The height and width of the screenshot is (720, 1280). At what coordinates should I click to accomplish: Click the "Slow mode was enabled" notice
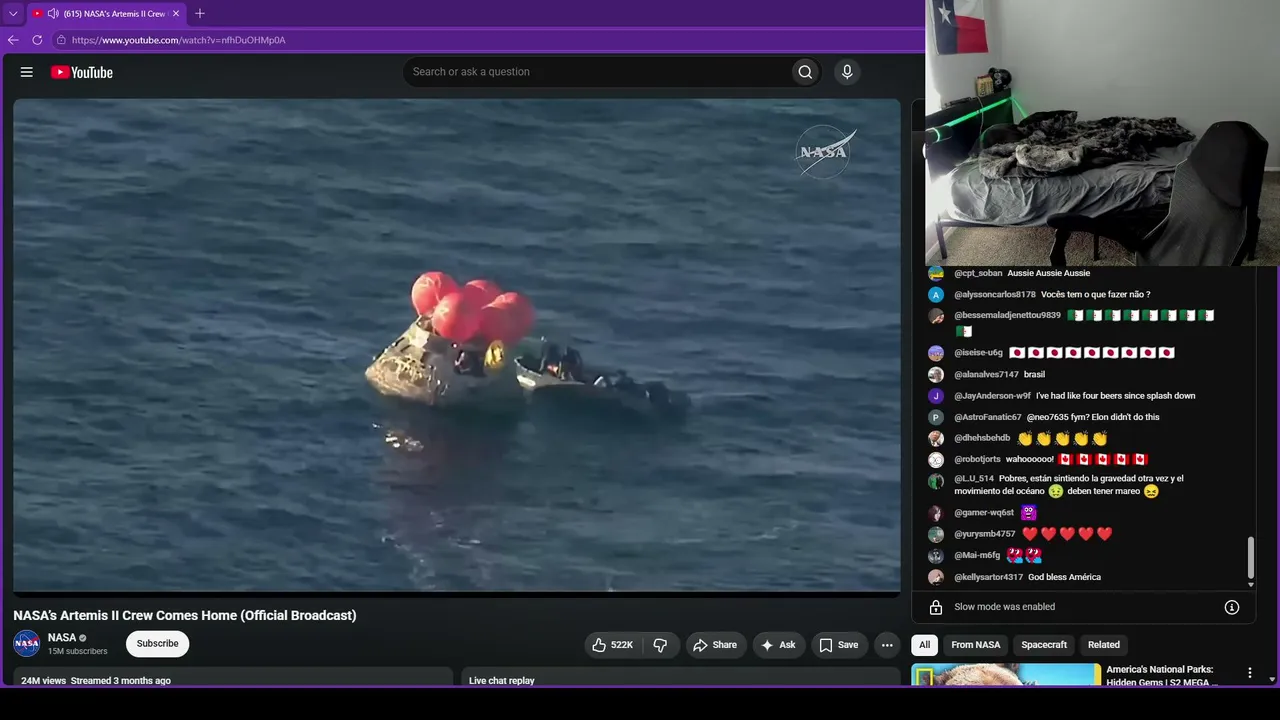point(1004,607)
